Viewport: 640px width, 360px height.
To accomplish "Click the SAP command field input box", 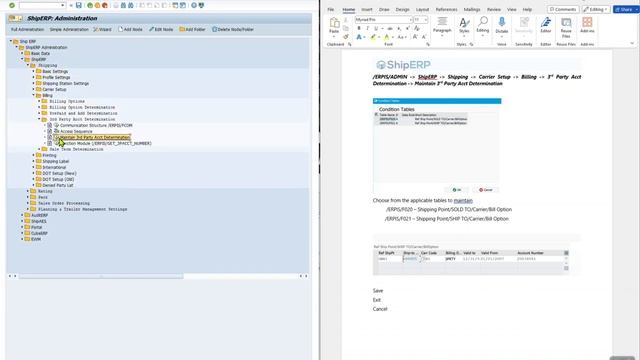I will click(42, 5).
